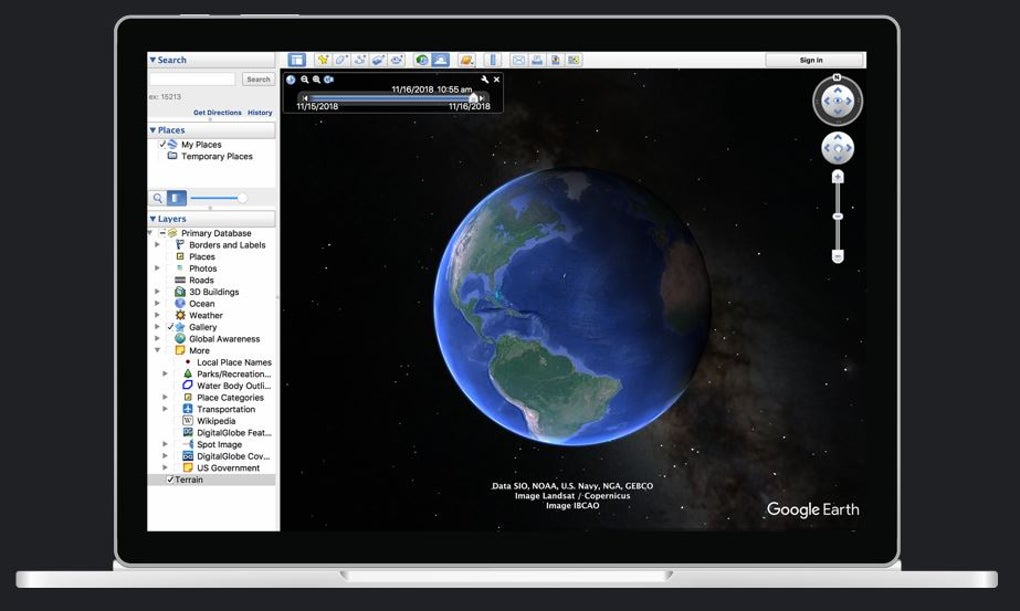This screenshot has width=1020, height=611.
Task: Click the time slider animation icon
Action: coord(329,79)
